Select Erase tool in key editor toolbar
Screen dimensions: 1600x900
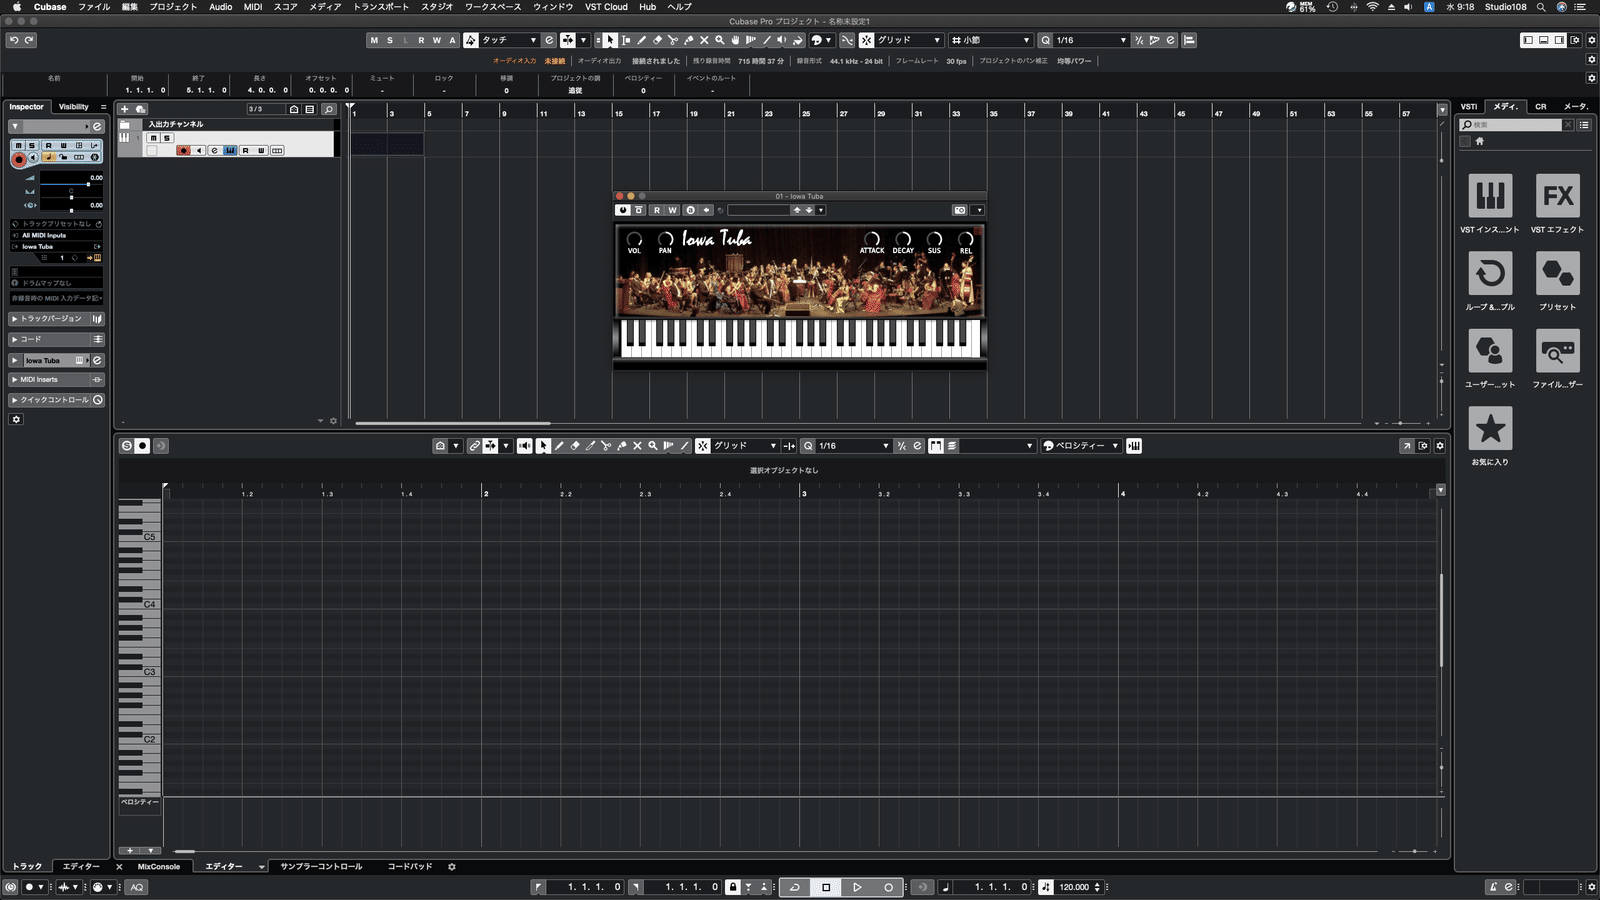click(575, 446)
